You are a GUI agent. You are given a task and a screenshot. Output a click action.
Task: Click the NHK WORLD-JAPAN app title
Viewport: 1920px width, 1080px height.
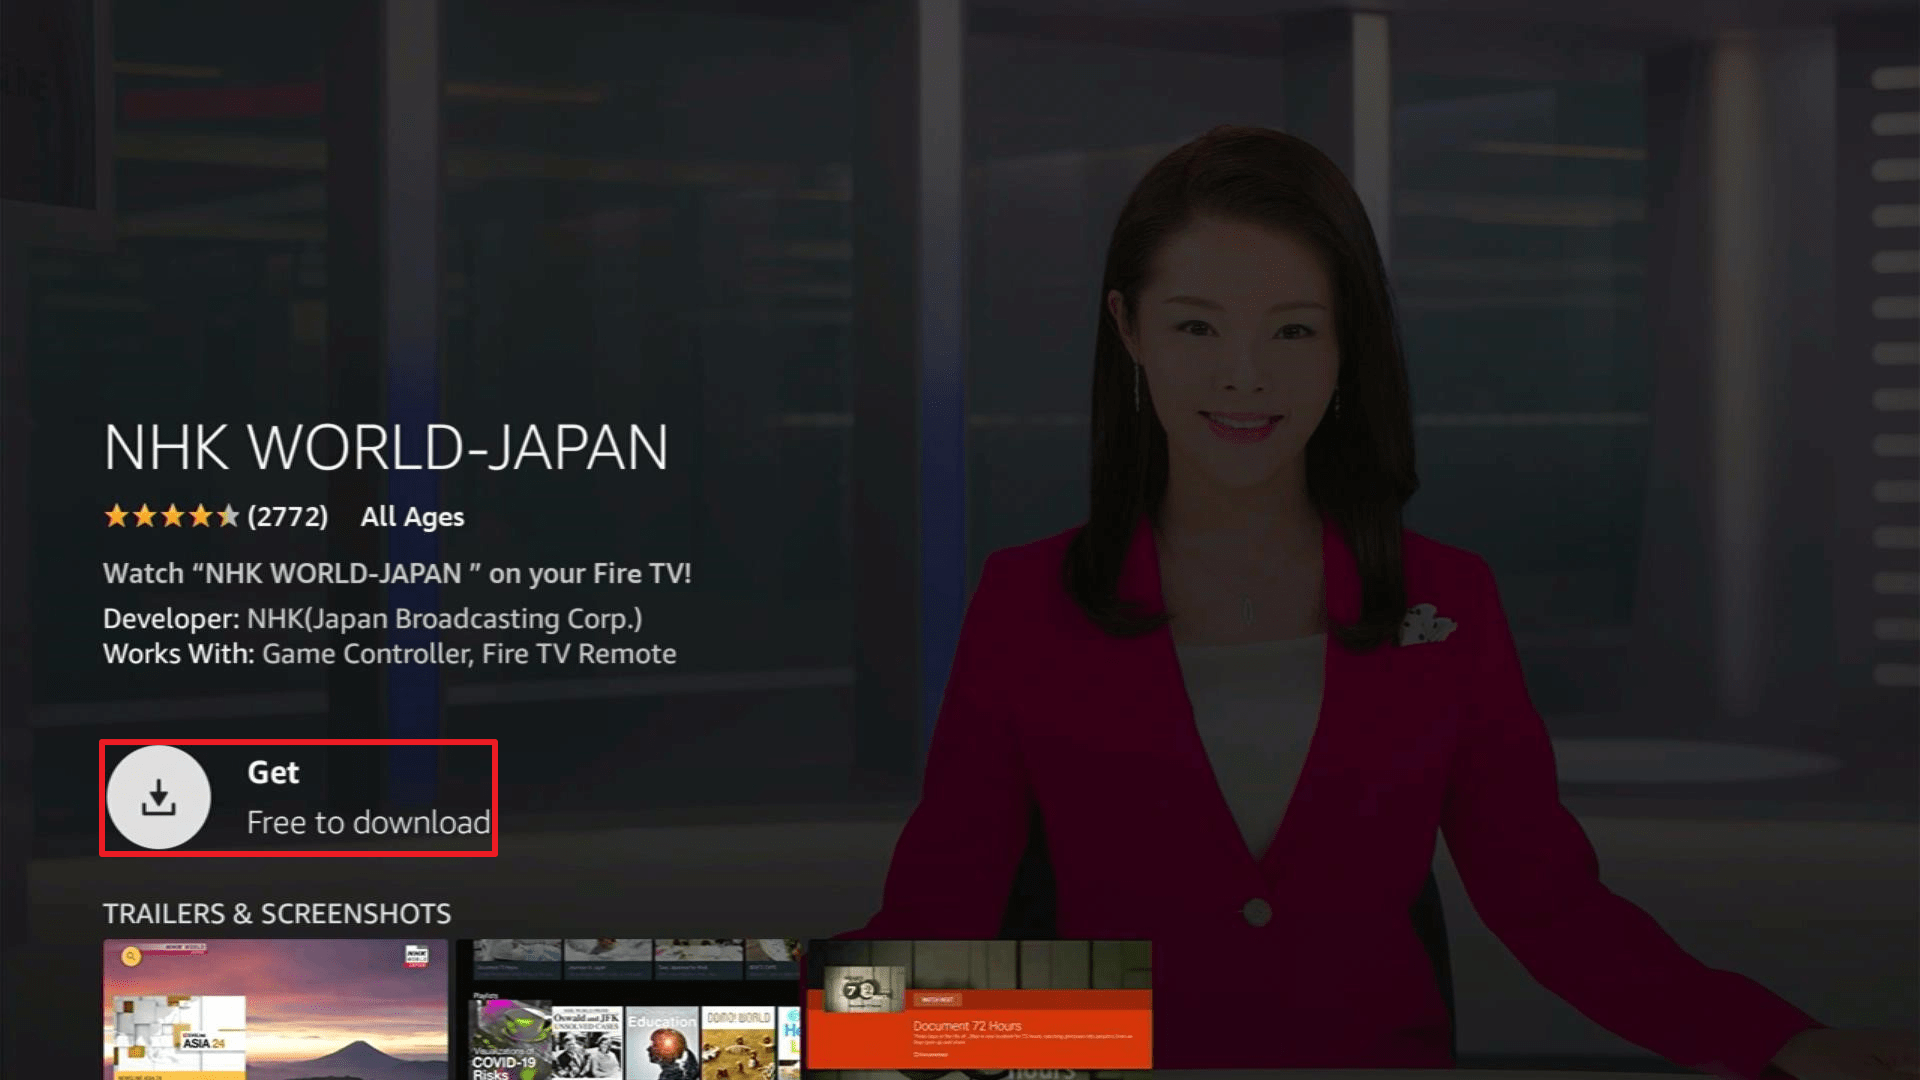386,447
